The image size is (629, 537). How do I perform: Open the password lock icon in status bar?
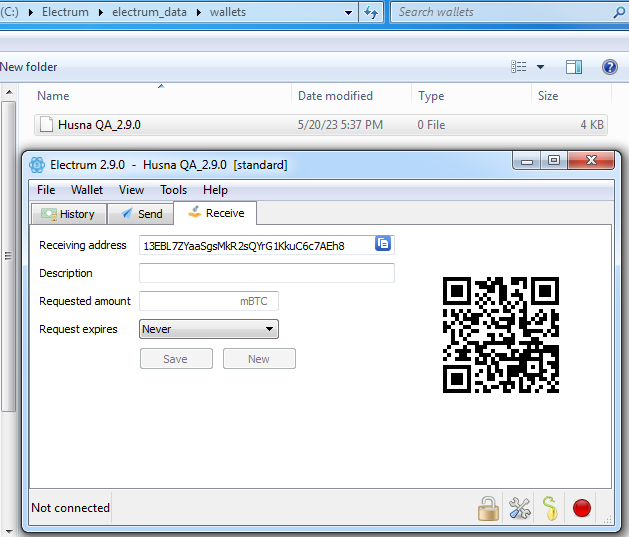click(488, 508)
